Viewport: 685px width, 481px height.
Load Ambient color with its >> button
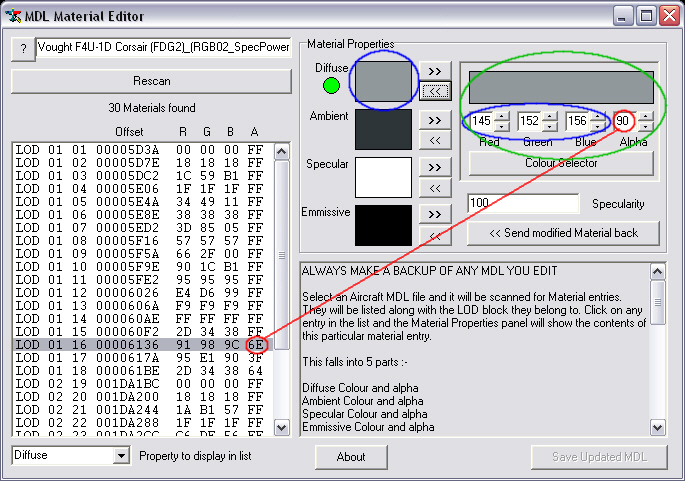434,120
